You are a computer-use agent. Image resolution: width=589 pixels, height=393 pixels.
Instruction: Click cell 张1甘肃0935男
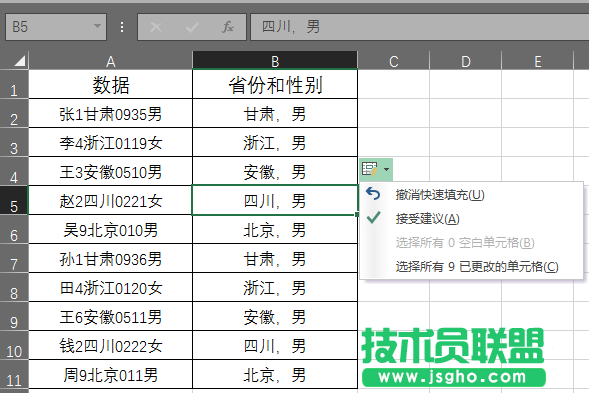click(x=110, y=114)
